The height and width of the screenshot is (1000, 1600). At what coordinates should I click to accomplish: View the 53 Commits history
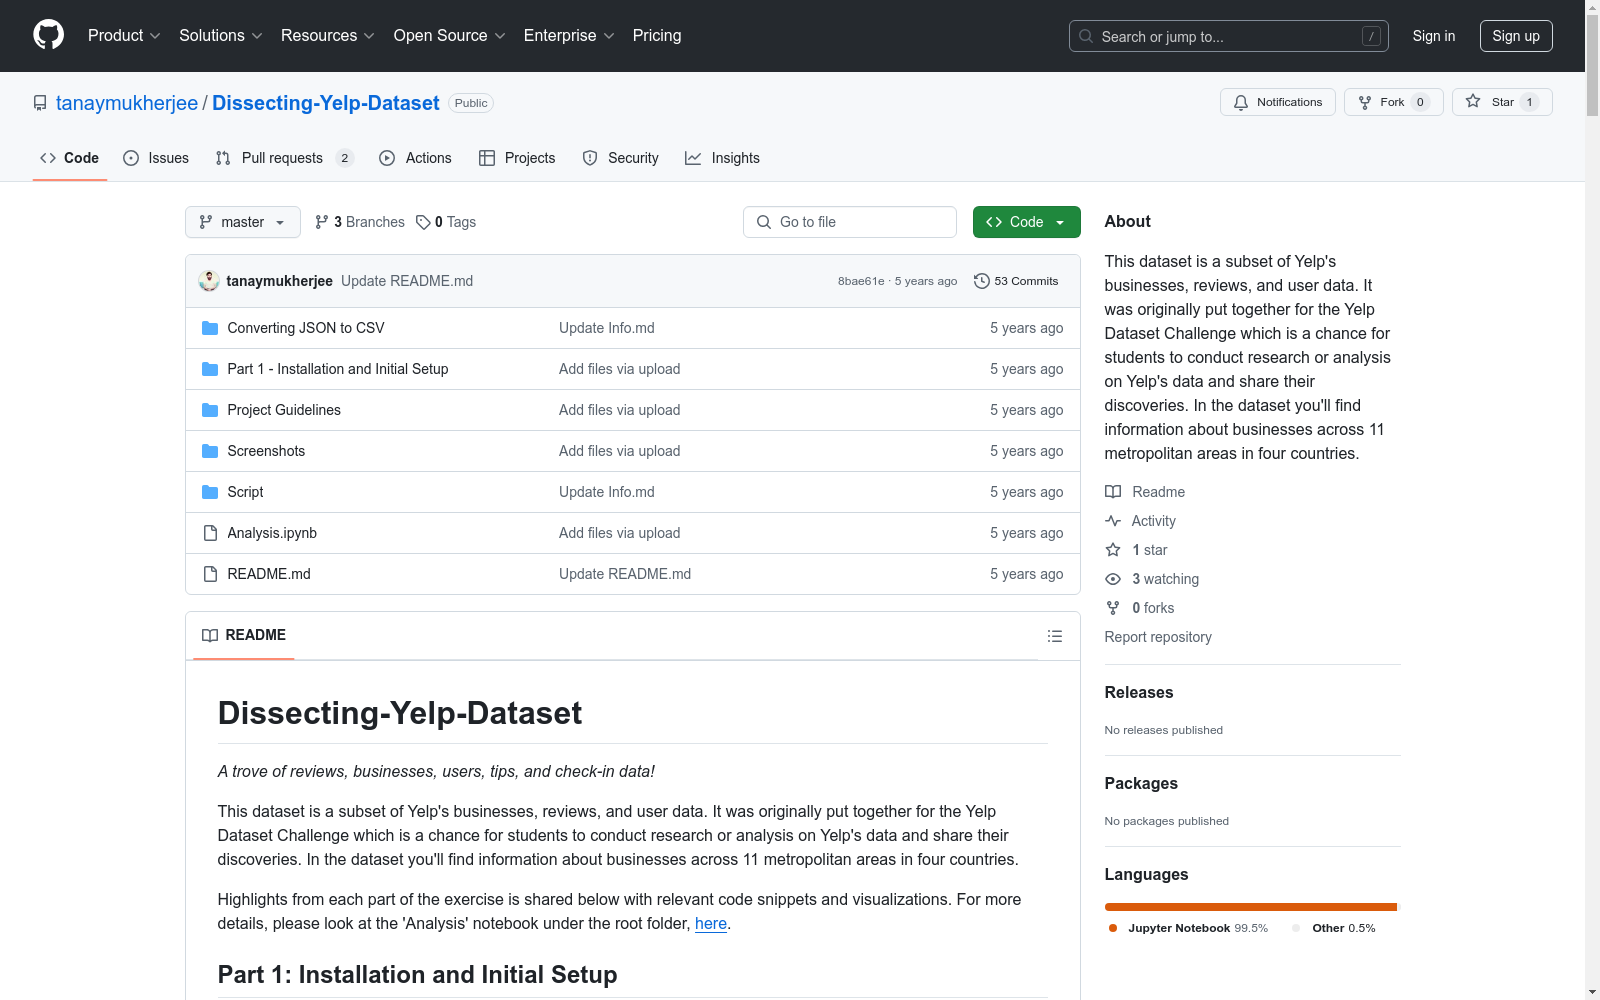[x=1016, y=281]
